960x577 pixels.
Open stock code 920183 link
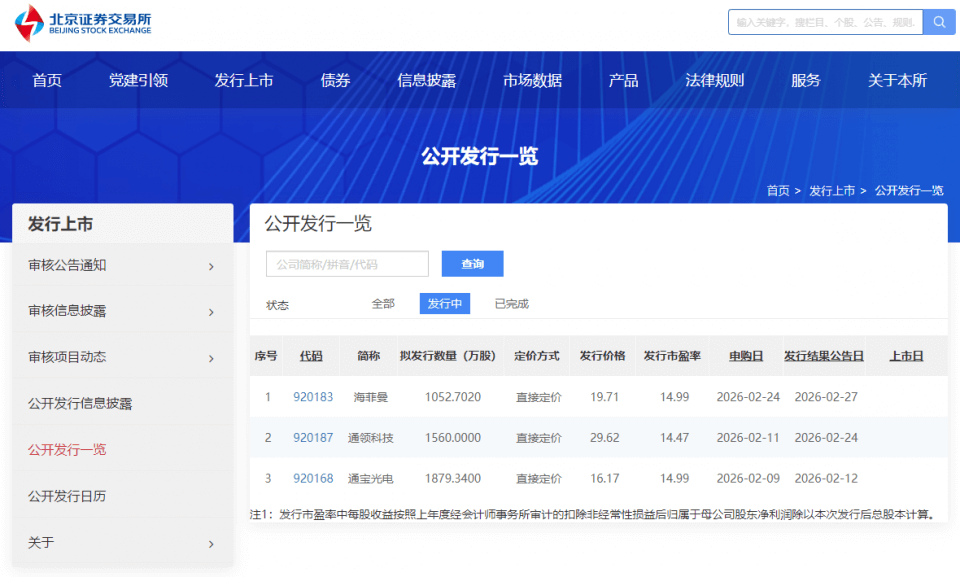coord(313,397)
